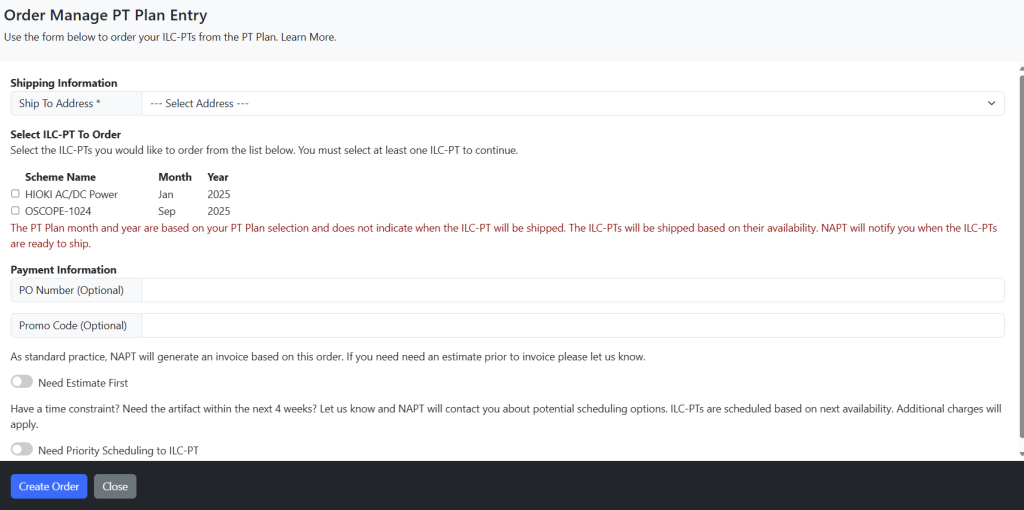Click the Year column header
Image resolution: width=1024 pixels, height=510 pixels.
[x=218, y=177]
